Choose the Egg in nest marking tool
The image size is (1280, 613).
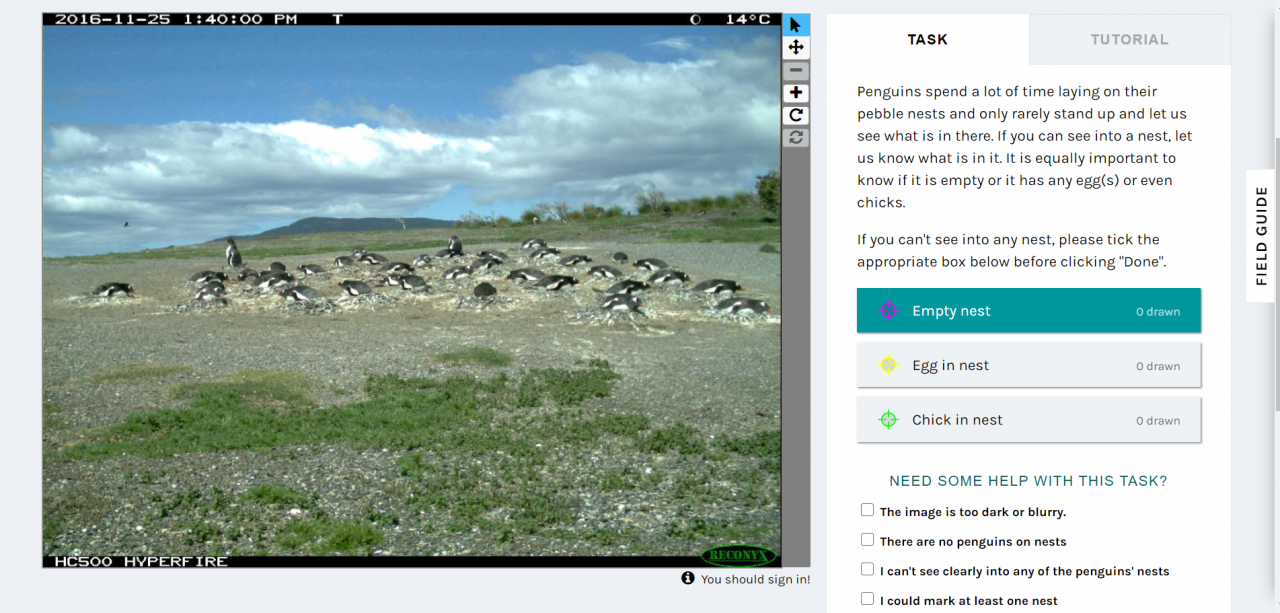tap(1029, 366)
